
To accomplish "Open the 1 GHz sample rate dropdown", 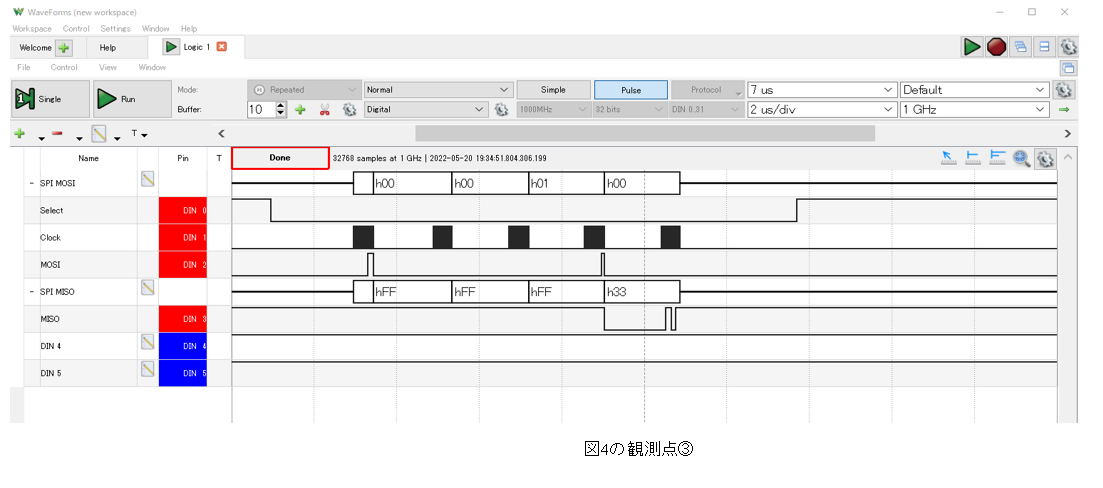I will pyautogui.click(x=975, y=109).
